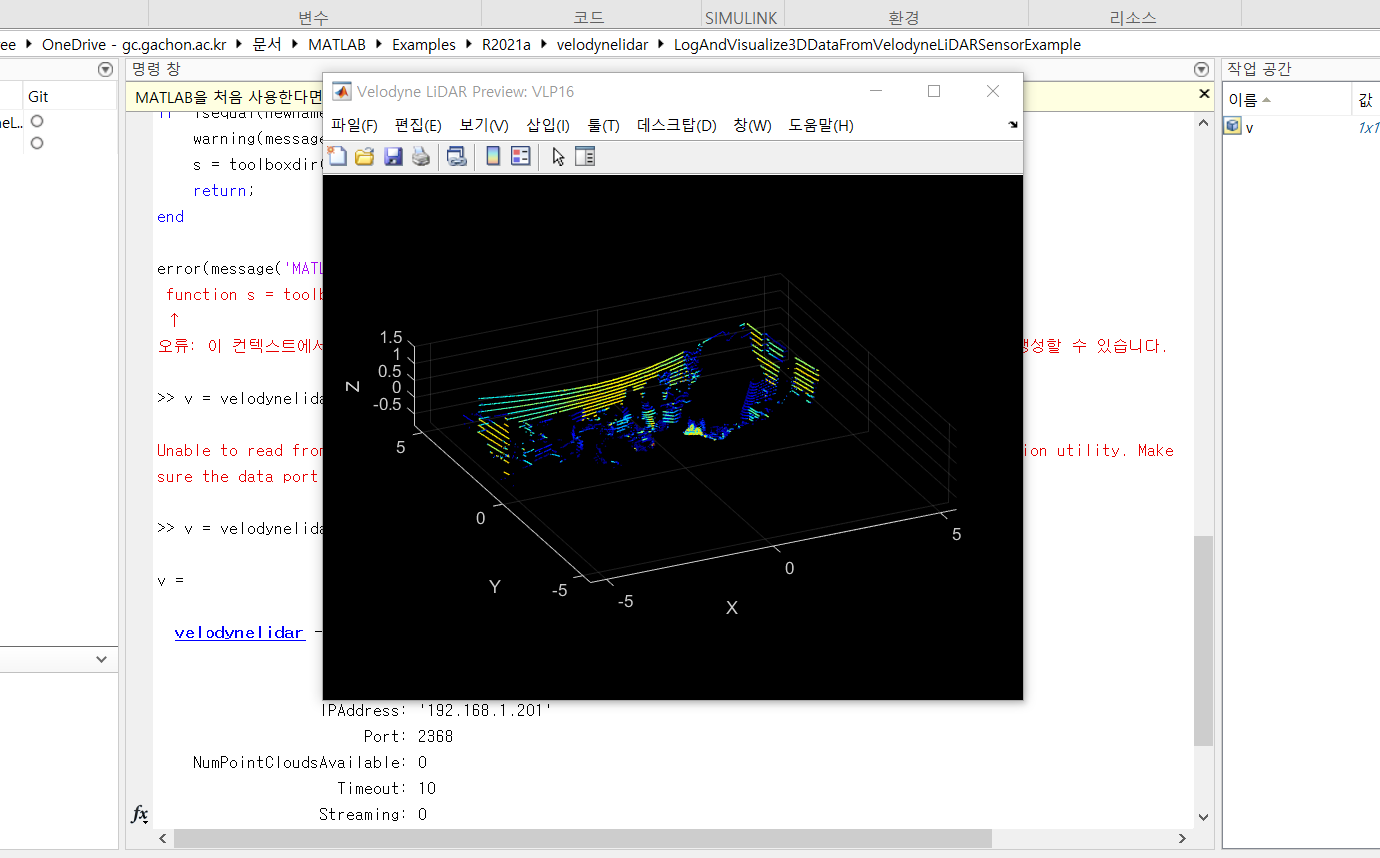The image size is (1380, 858).
Task: Open the Property Inspector icon
Action: point(585,156)
